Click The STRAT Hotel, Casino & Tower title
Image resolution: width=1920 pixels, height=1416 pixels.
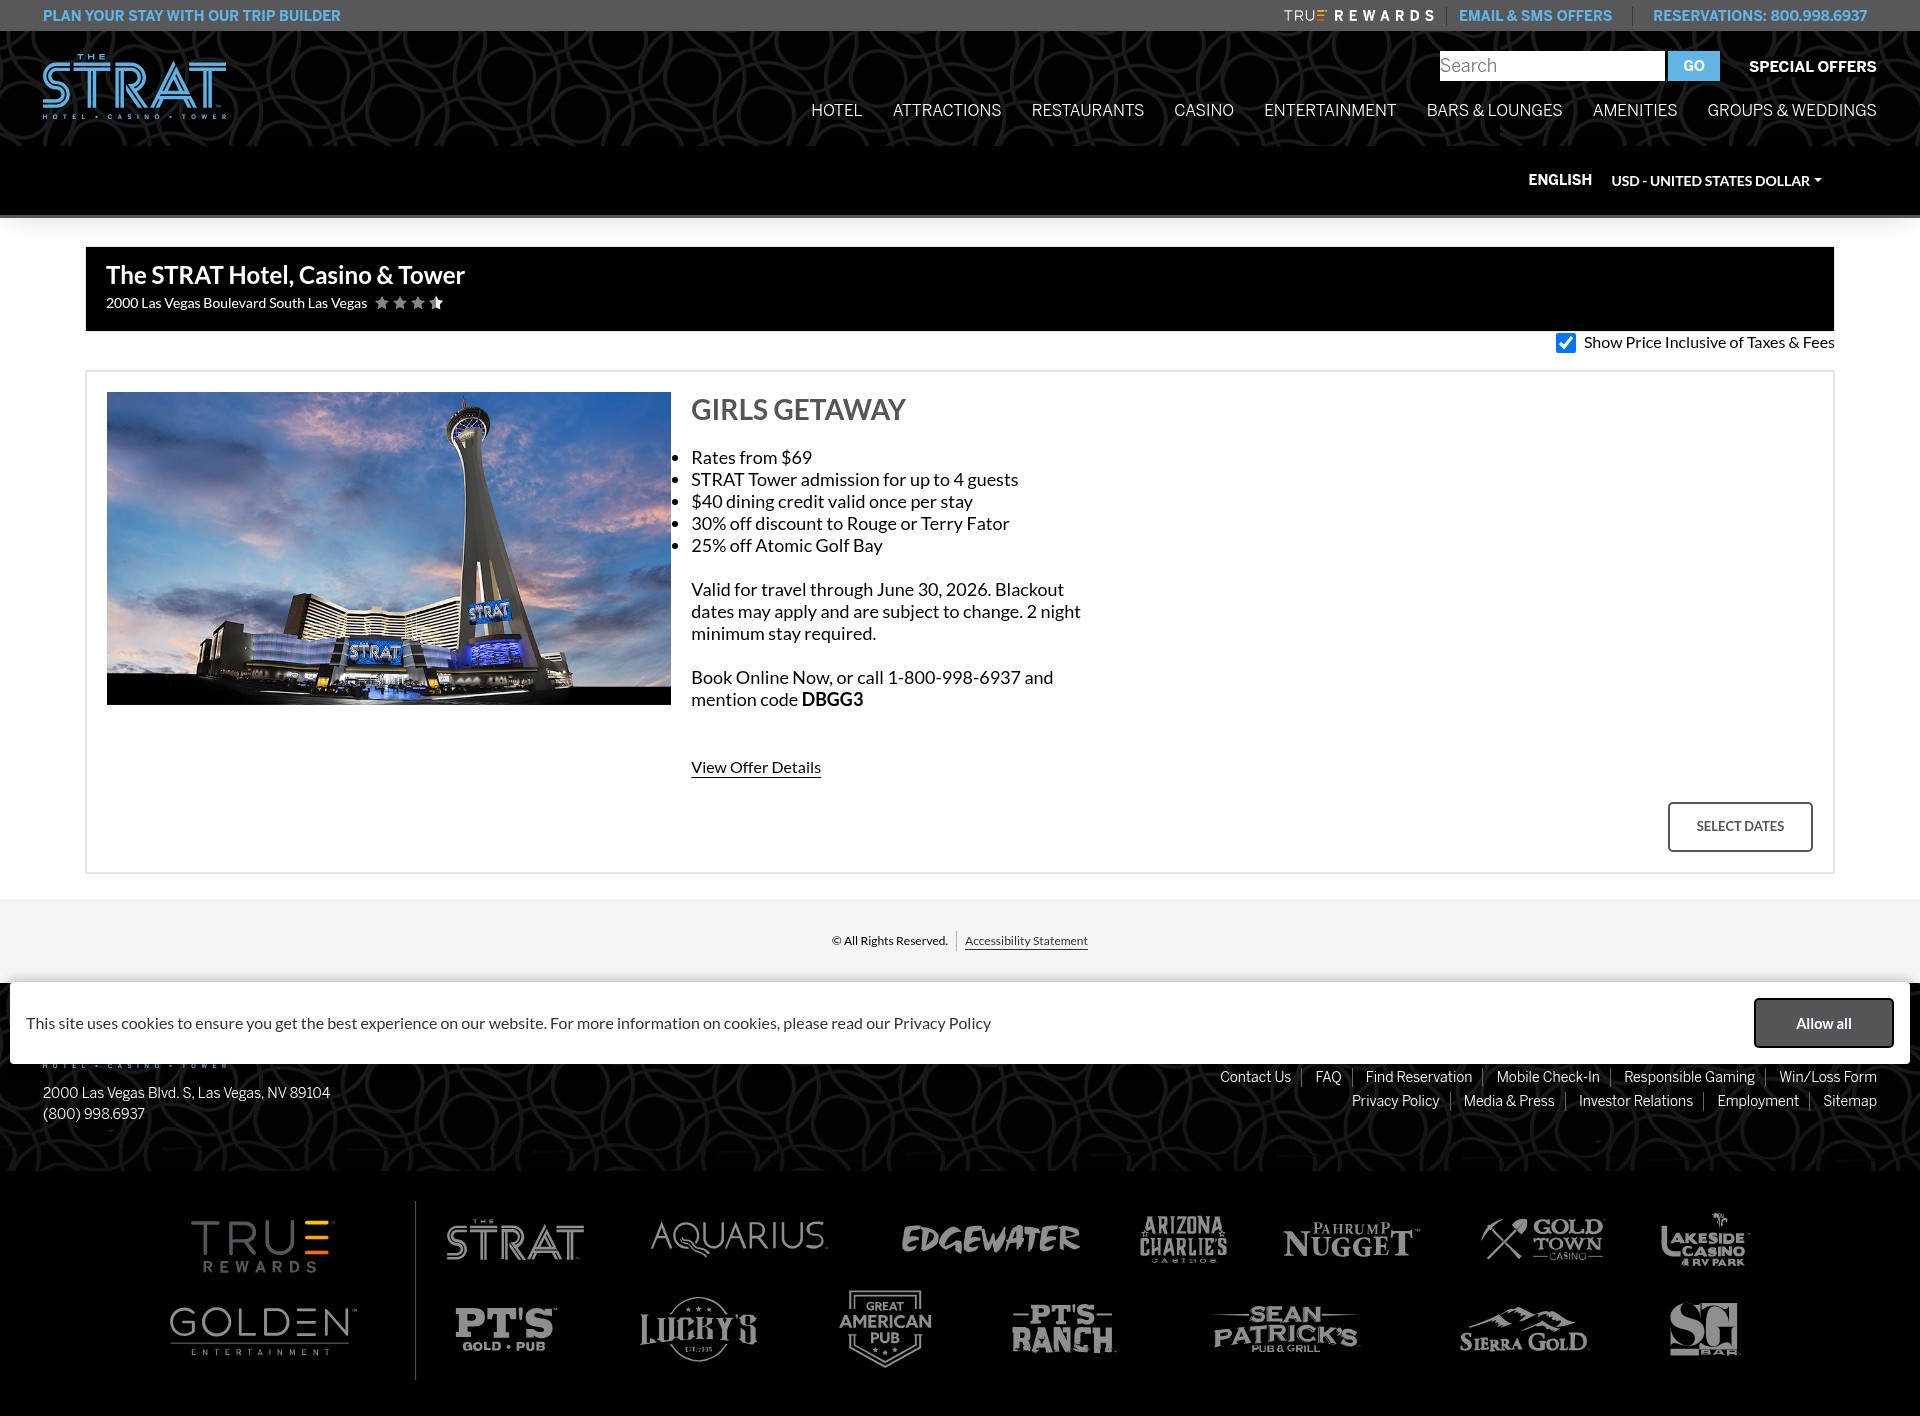(x=285, y=275)
